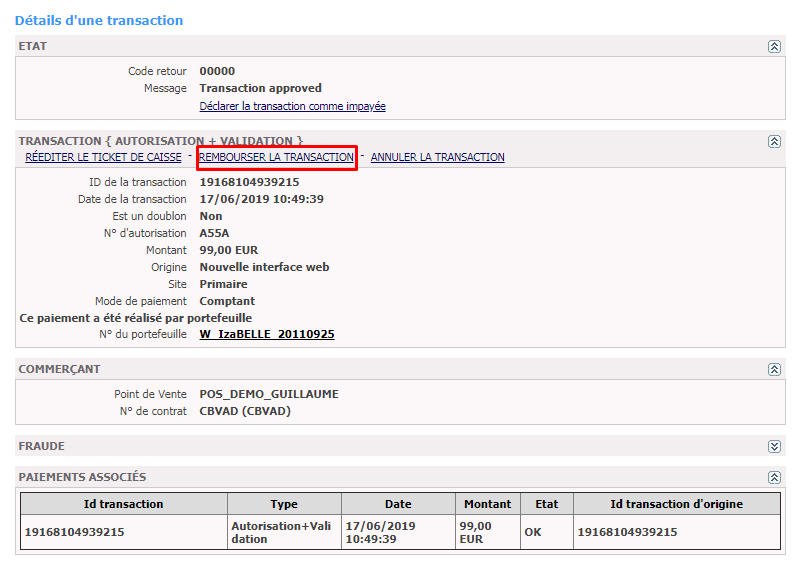Click the amount 99,00 EUR in TRANSACTION section

pos(228,250)
